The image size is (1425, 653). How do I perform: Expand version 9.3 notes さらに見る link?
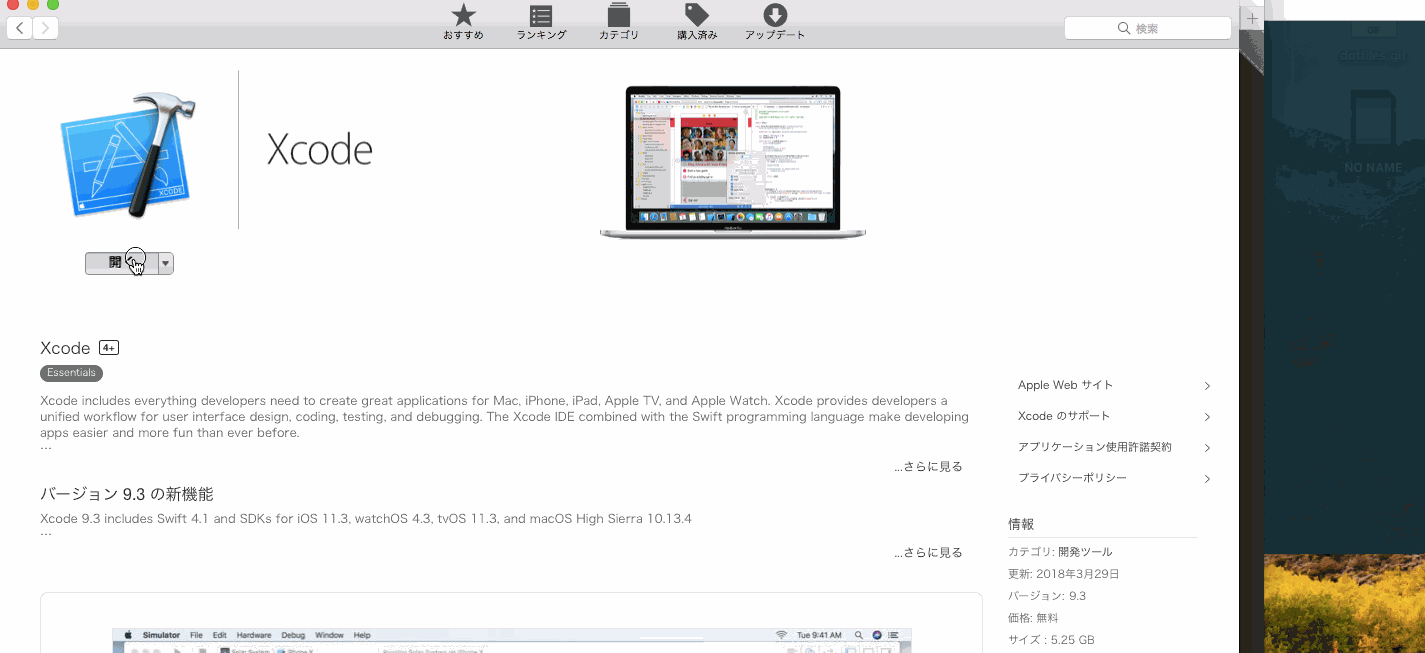(x=928, y=553)
